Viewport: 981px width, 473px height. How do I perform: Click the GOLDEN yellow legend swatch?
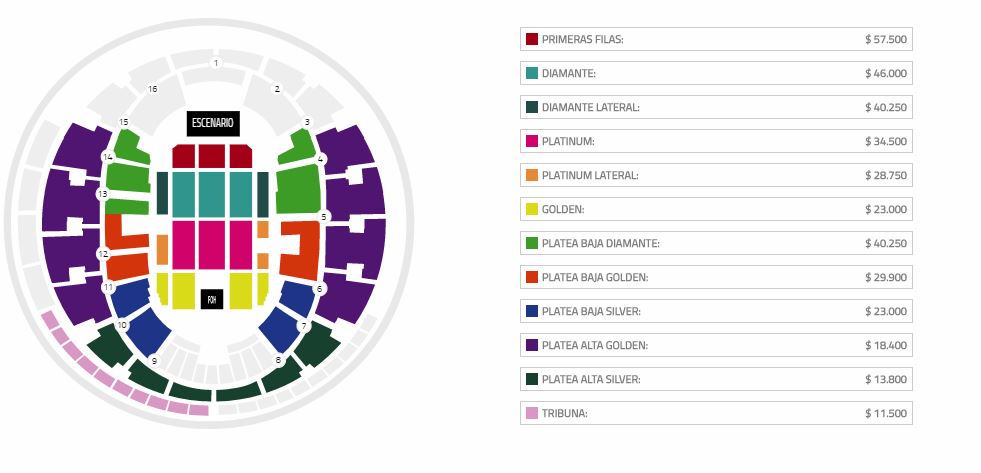point(531,209)
